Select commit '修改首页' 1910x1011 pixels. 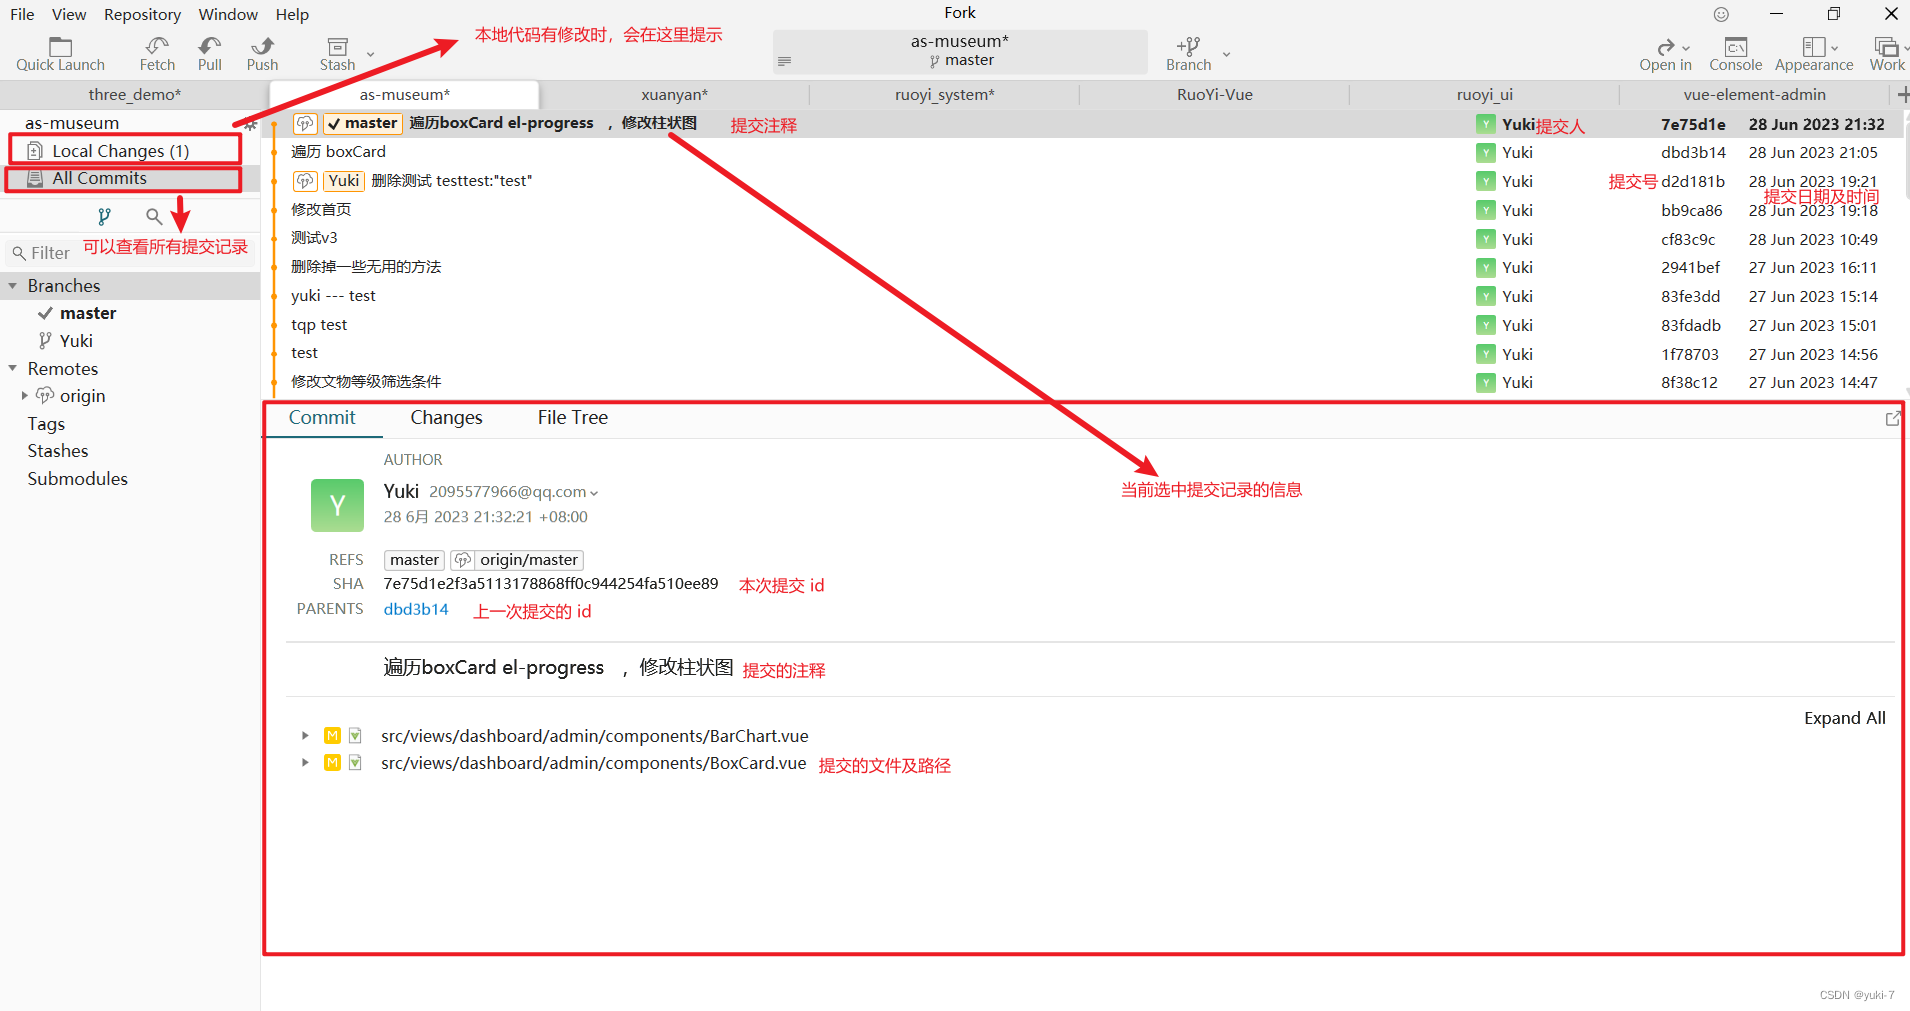321,210
